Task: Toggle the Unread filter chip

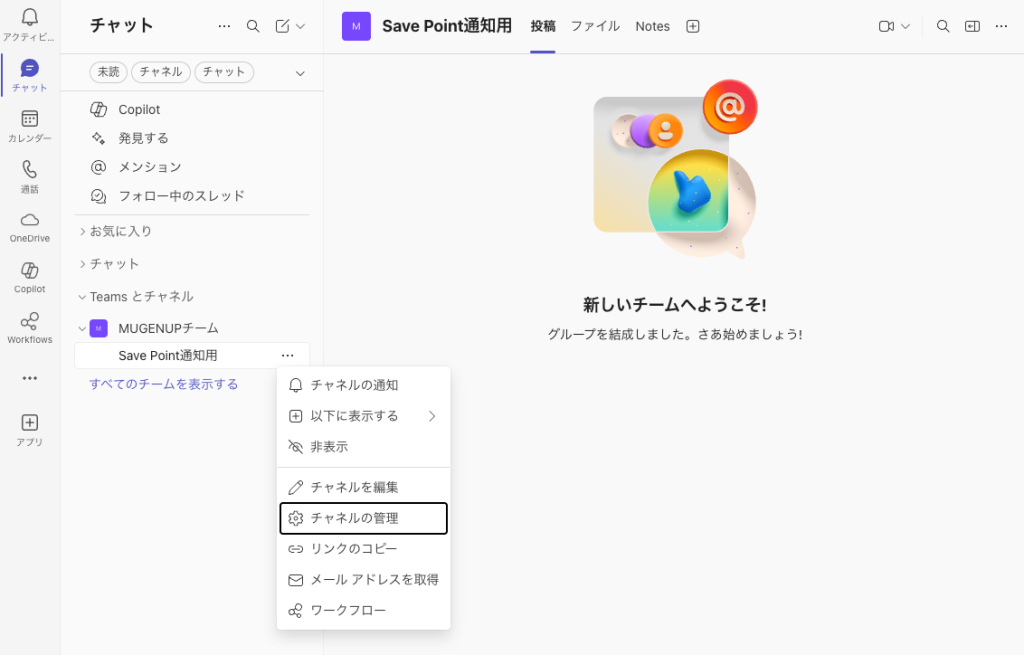Action: pos(108,72)
